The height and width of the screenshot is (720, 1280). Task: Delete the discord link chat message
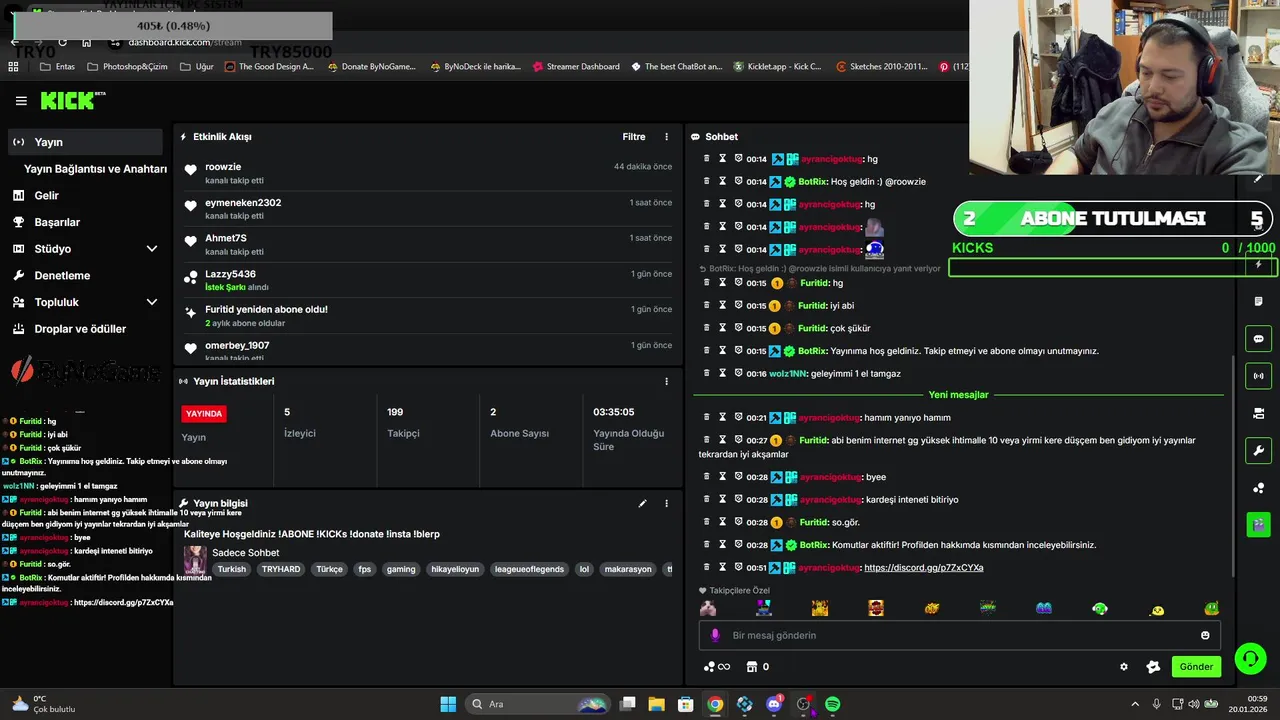click(706, 567)
